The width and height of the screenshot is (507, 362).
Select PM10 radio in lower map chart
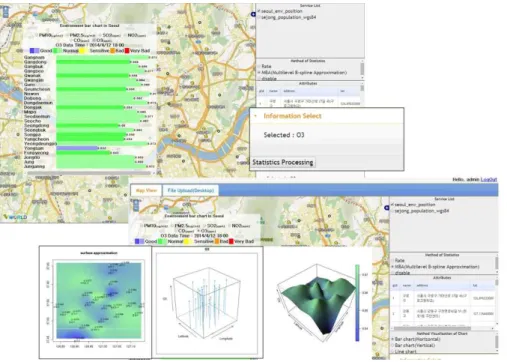point(142,226)
